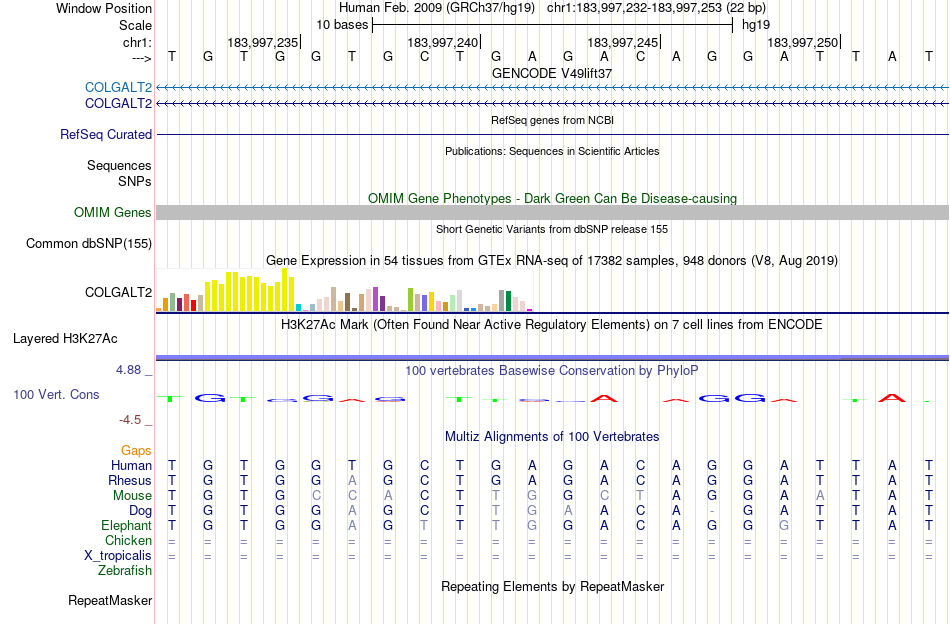Click the Layered H3K27Ac track label

(x=65, y=339)
